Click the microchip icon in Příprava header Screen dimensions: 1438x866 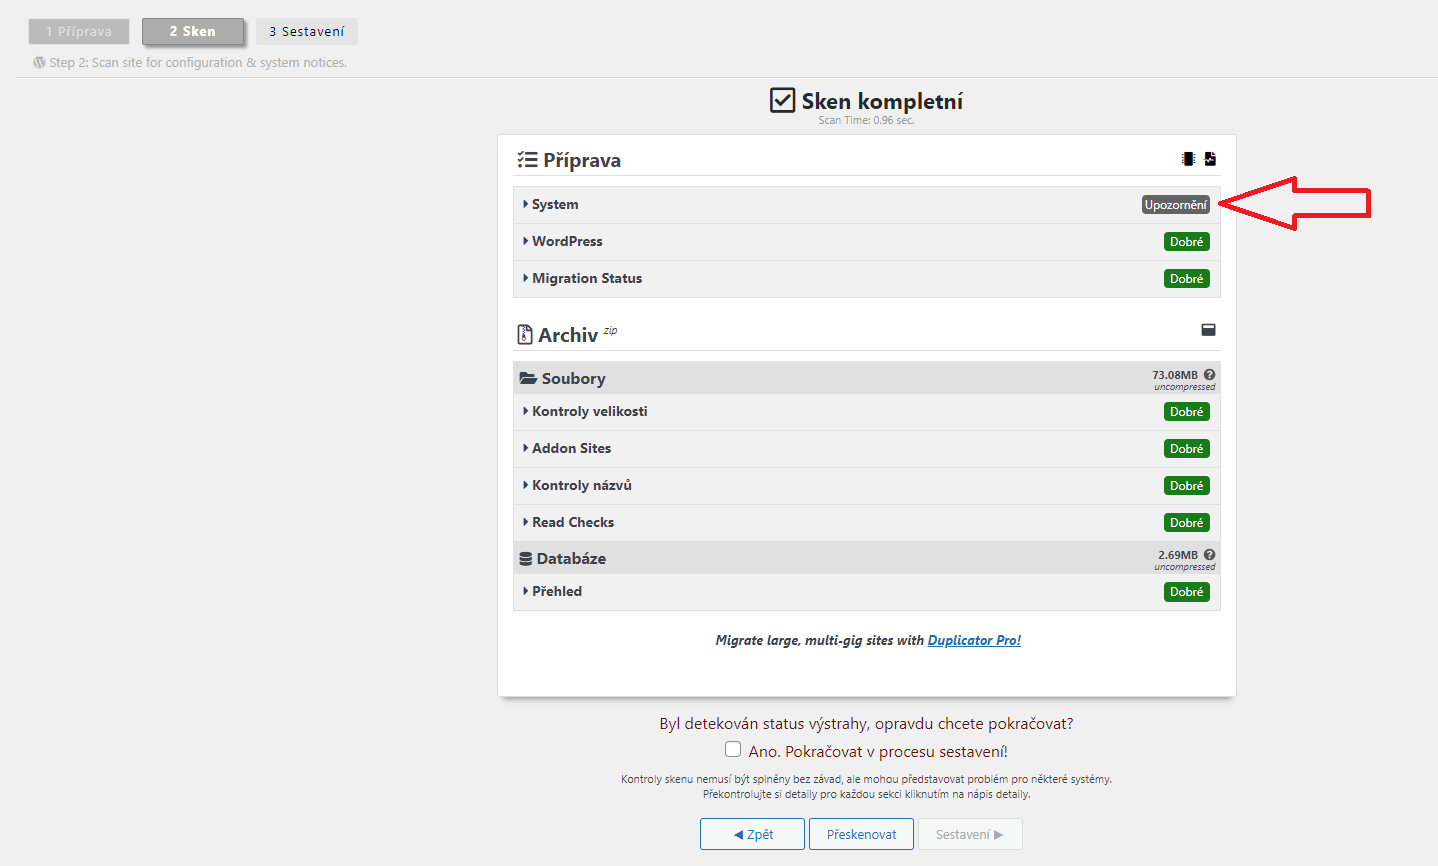tap(1188, 159)
